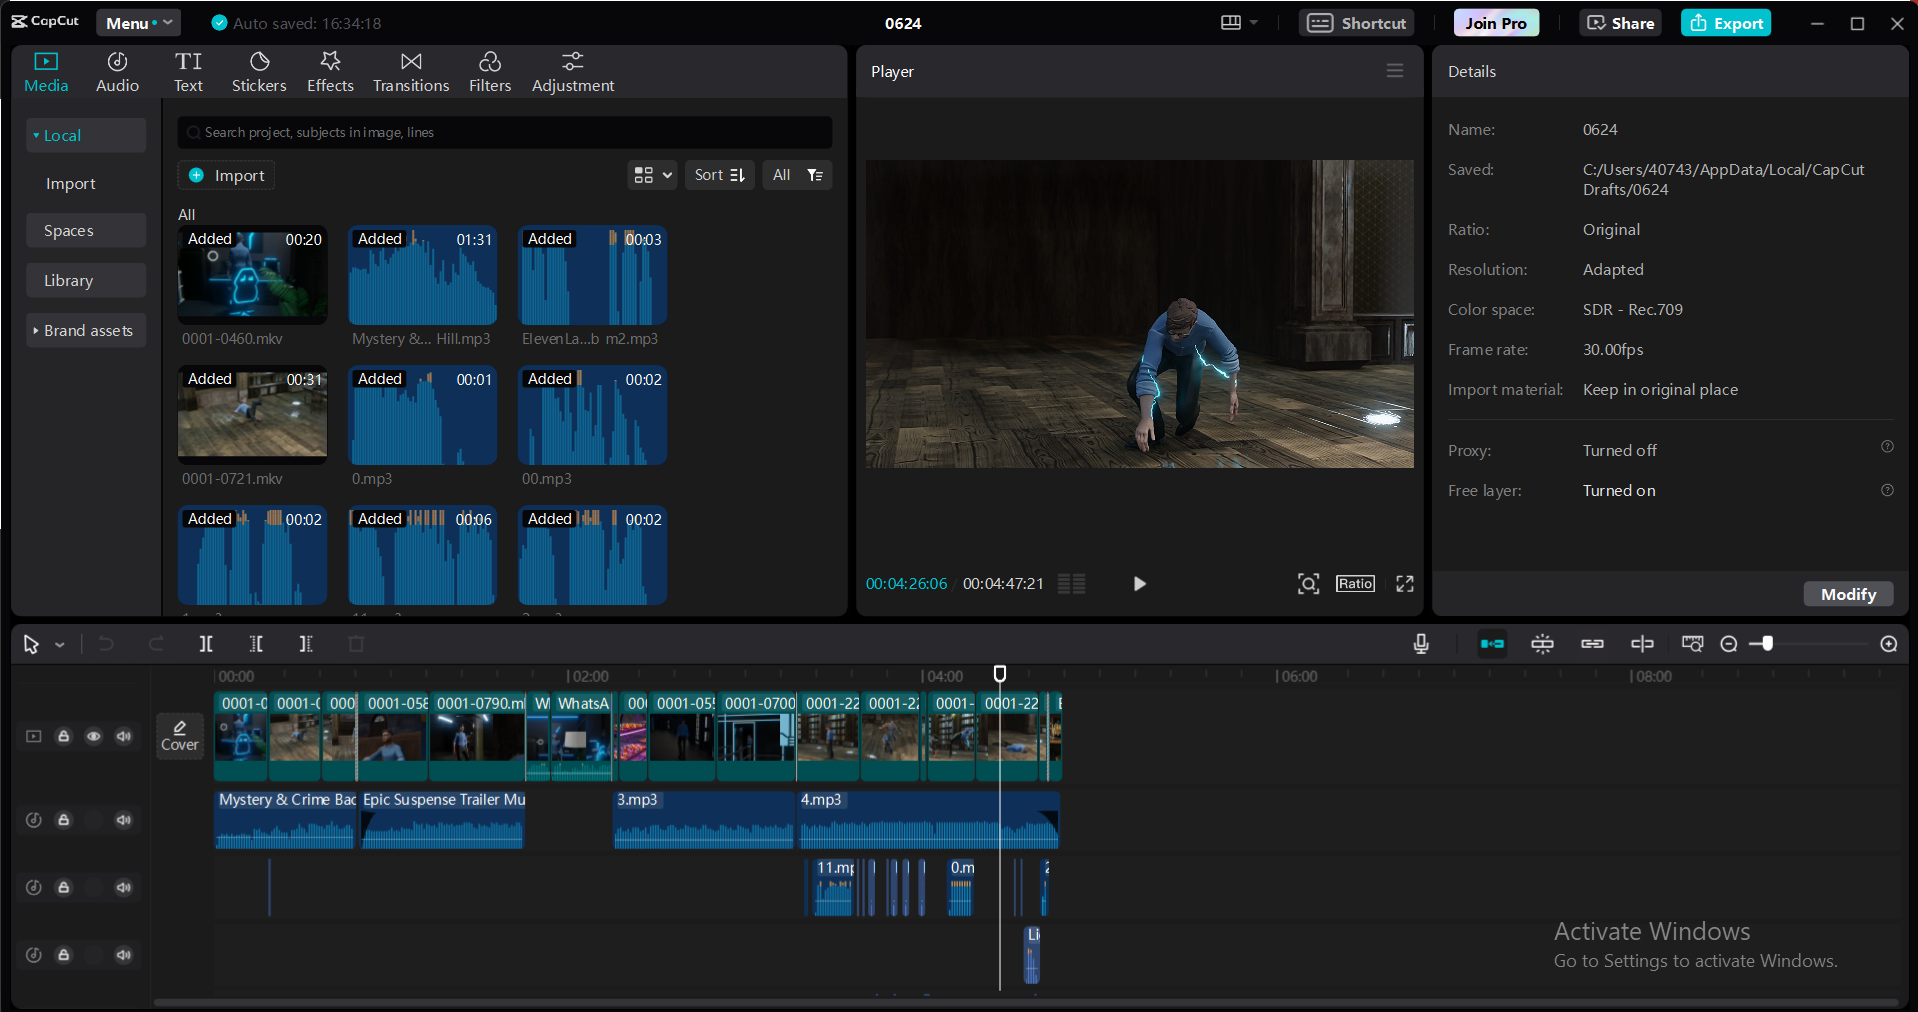Select the Mystery & Hill mp3 clip
The height and width of the screenshot is (1012, 1918).
coord(422,276)
